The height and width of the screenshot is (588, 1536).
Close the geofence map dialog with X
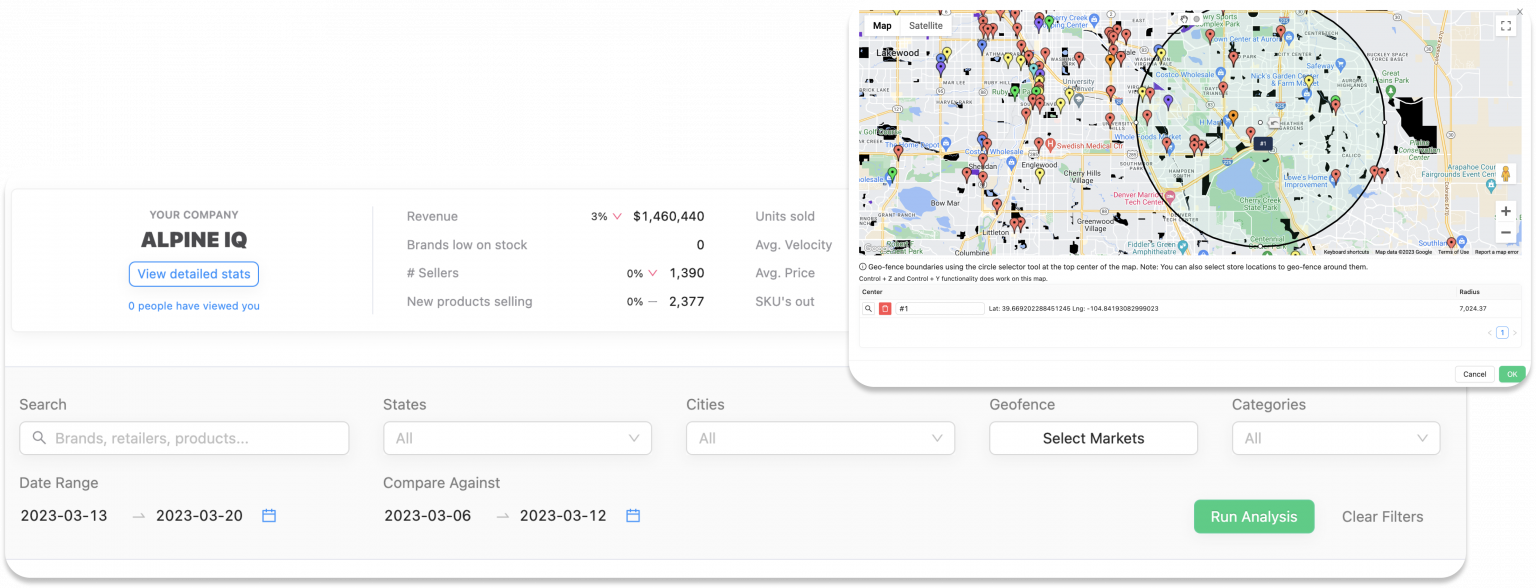pos(1520,12)
